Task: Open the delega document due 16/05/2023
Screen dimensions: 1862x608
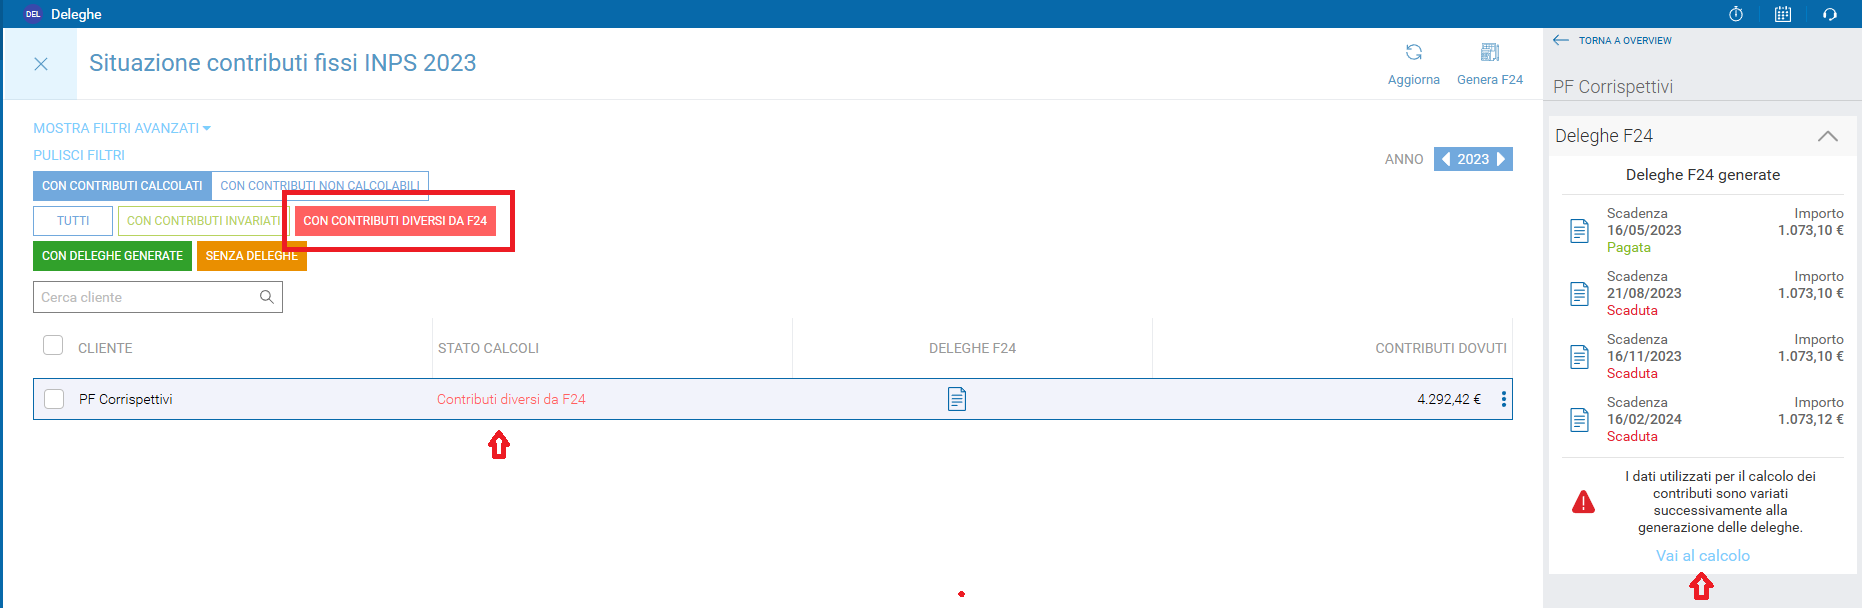Action: (1580, 231)
